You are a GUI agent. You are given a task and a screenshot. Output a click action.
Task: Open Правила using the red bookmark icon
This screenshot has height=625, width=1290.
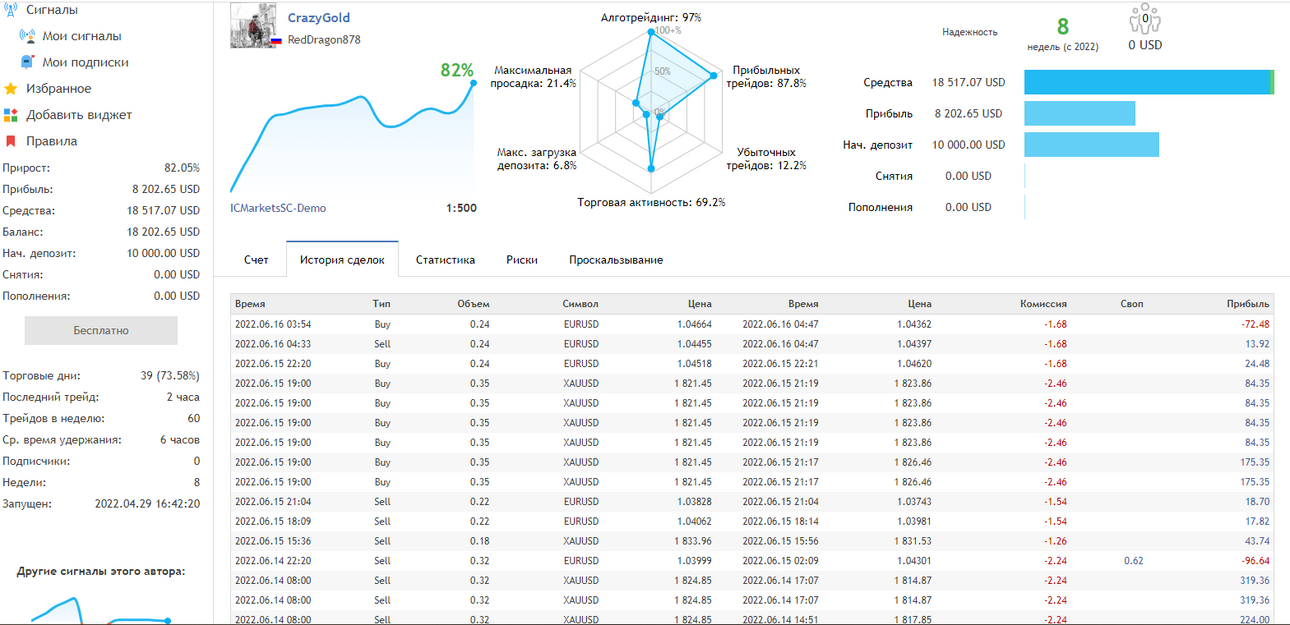[x=11, y=141]
